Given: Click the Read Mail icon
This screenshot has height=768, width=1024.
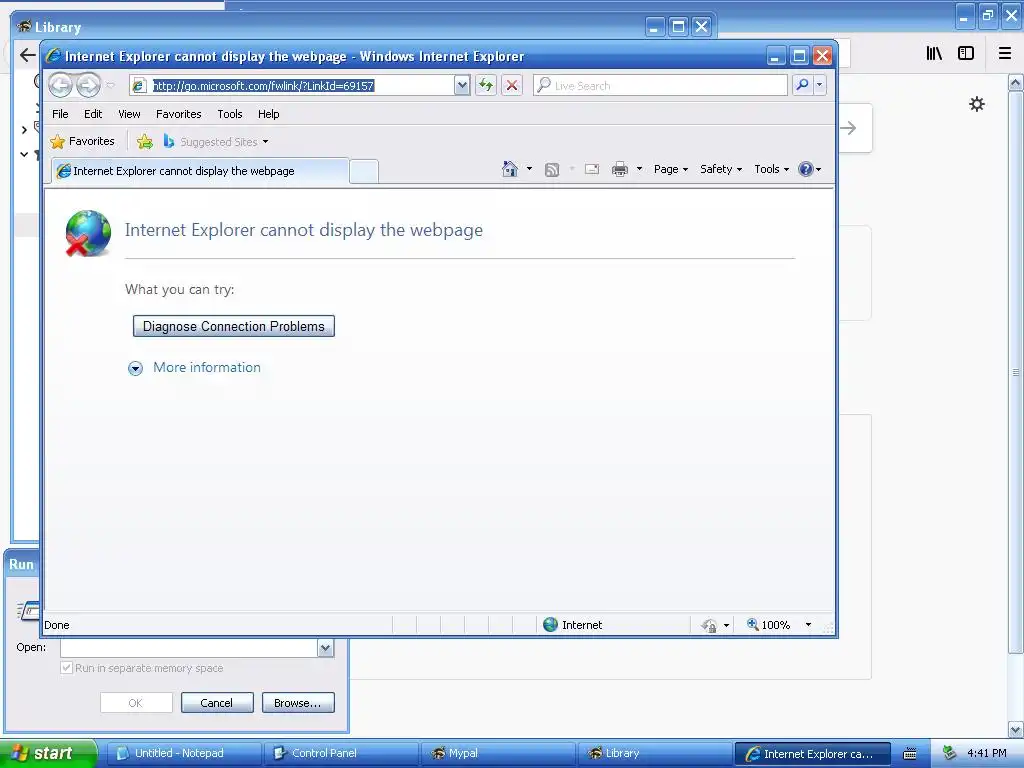Looking at the screenshot, I should pyautogui.click(x=592, y=170).
